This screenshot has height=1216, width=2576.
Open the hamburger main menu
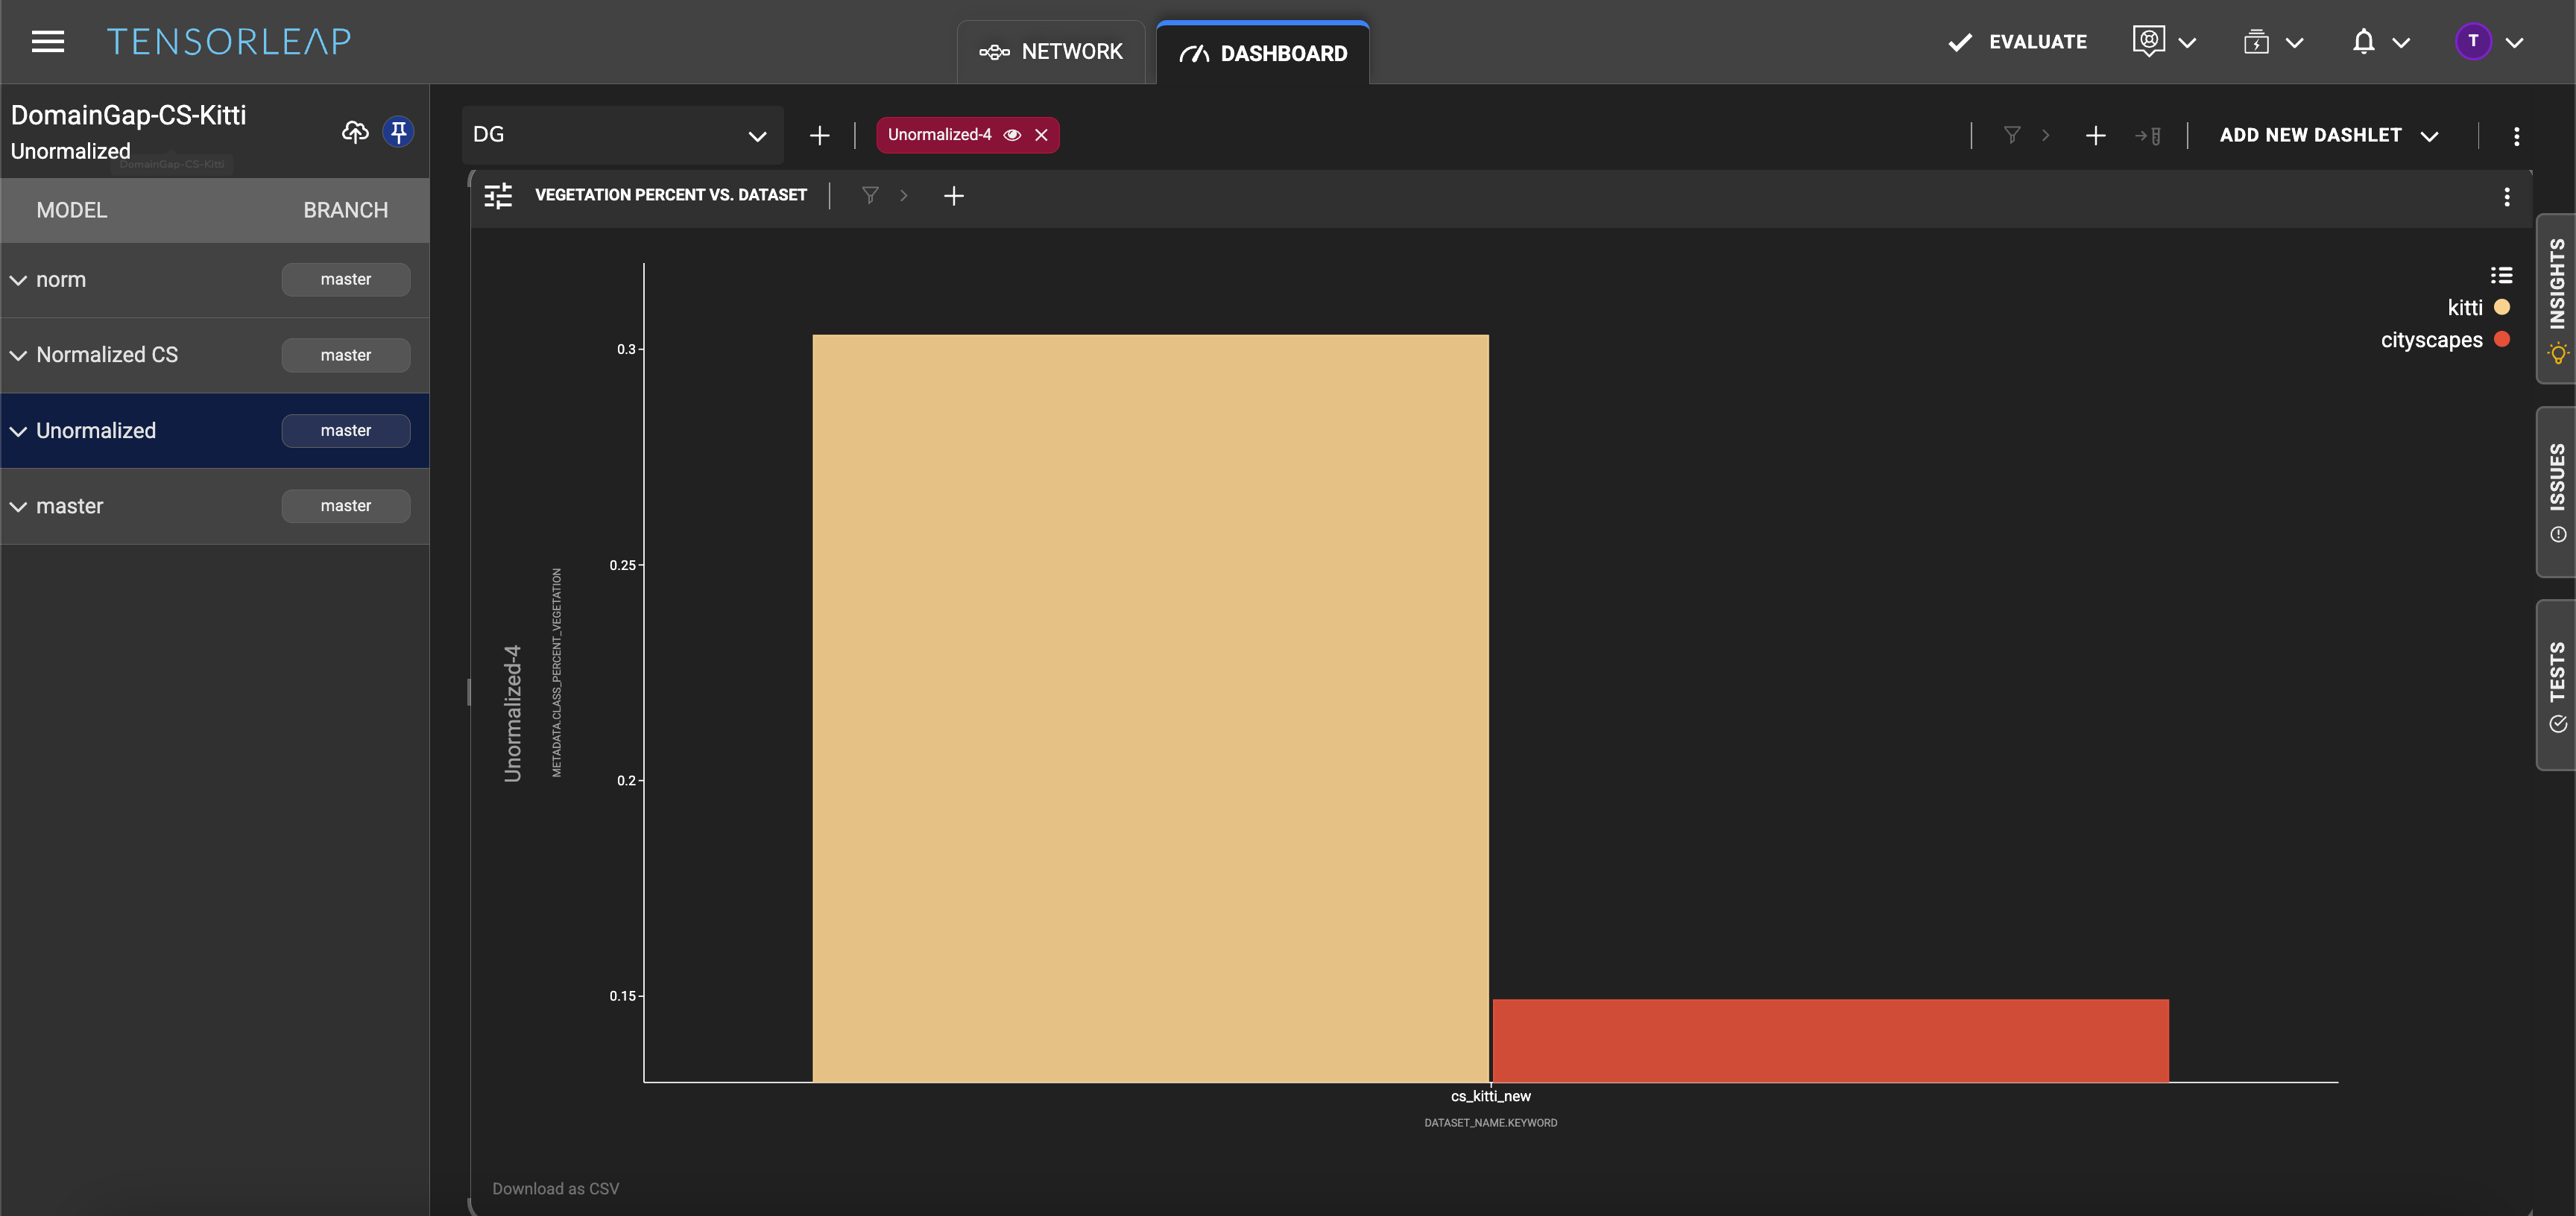[47, 42]
